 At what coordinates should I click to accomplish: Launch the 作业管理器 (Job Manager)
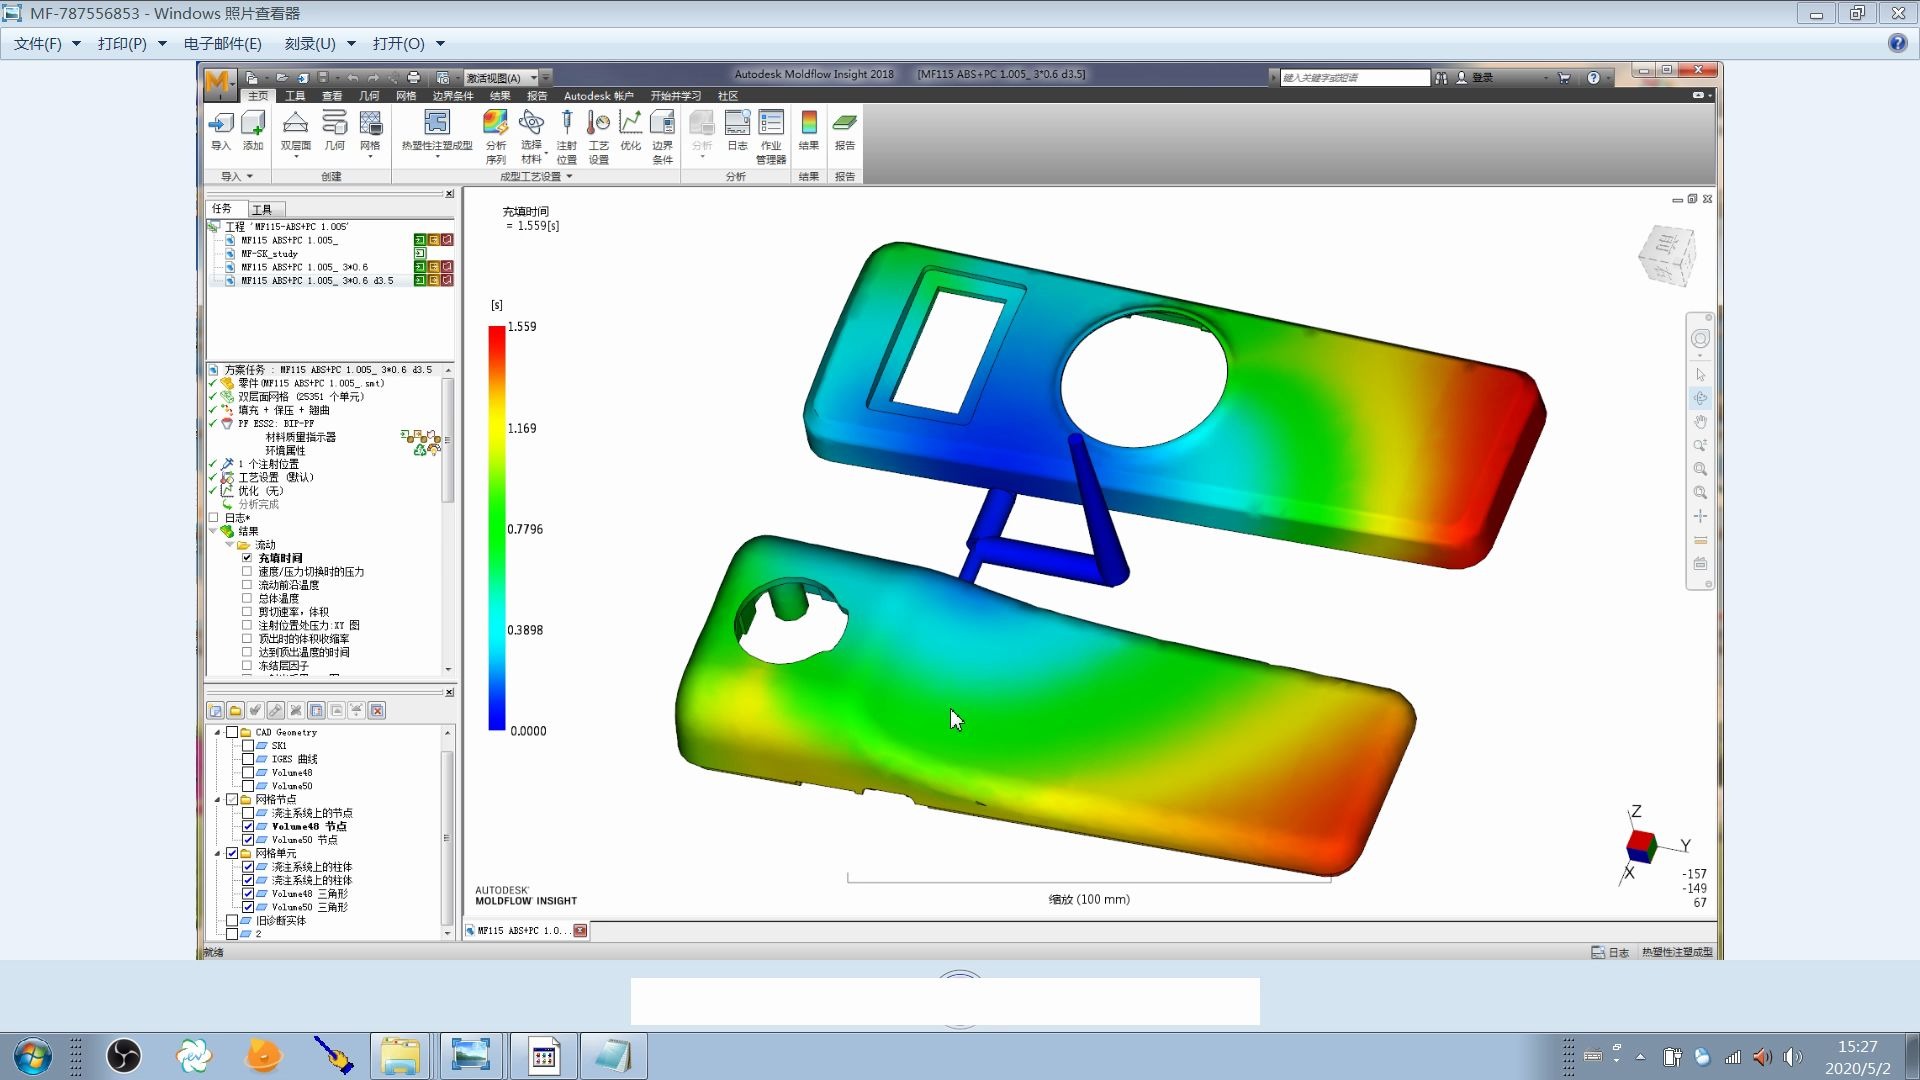770,135
